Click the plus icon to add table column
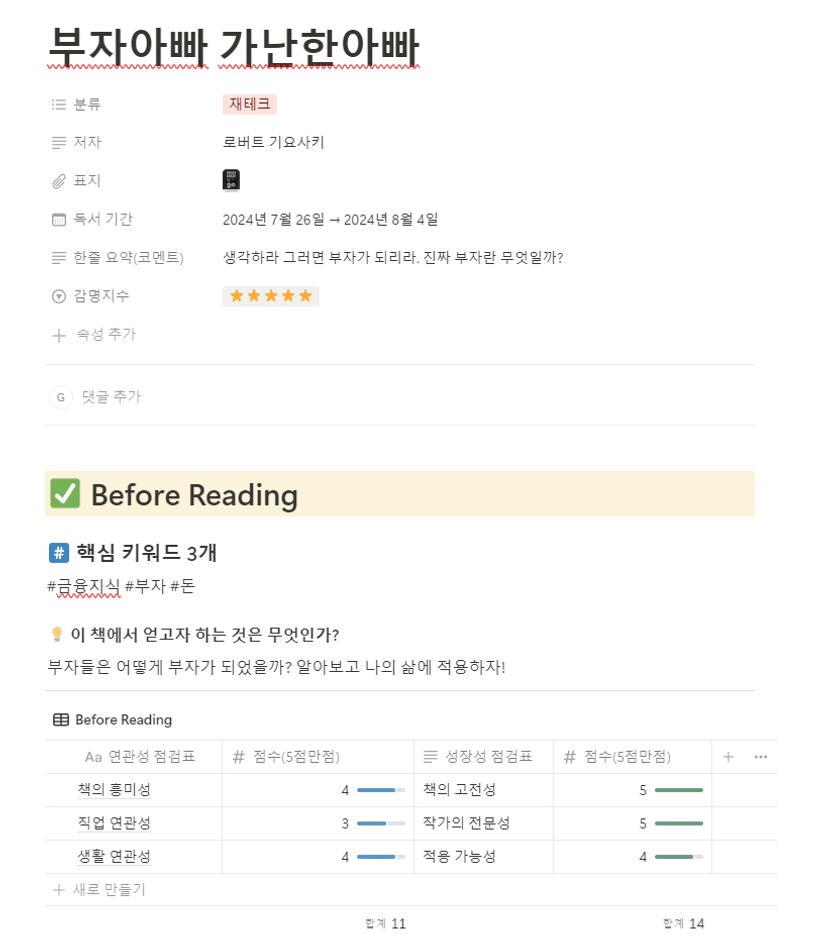827x935 pixels. click(728, 757)
